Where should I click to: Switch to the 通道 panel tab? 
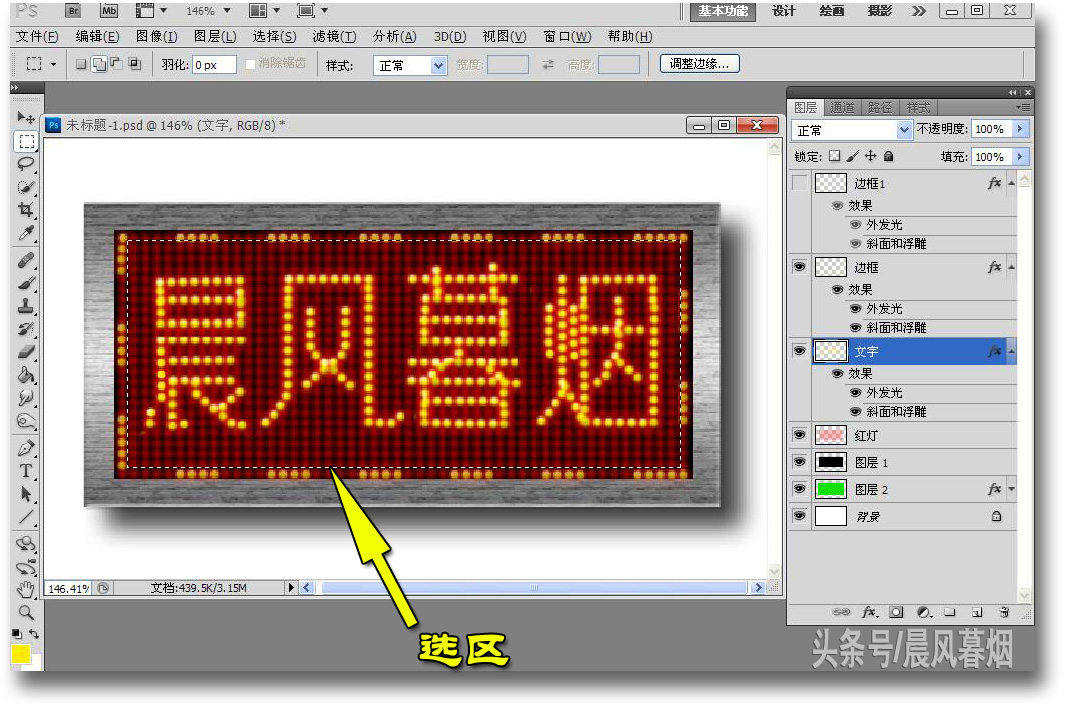click(843, 107)
